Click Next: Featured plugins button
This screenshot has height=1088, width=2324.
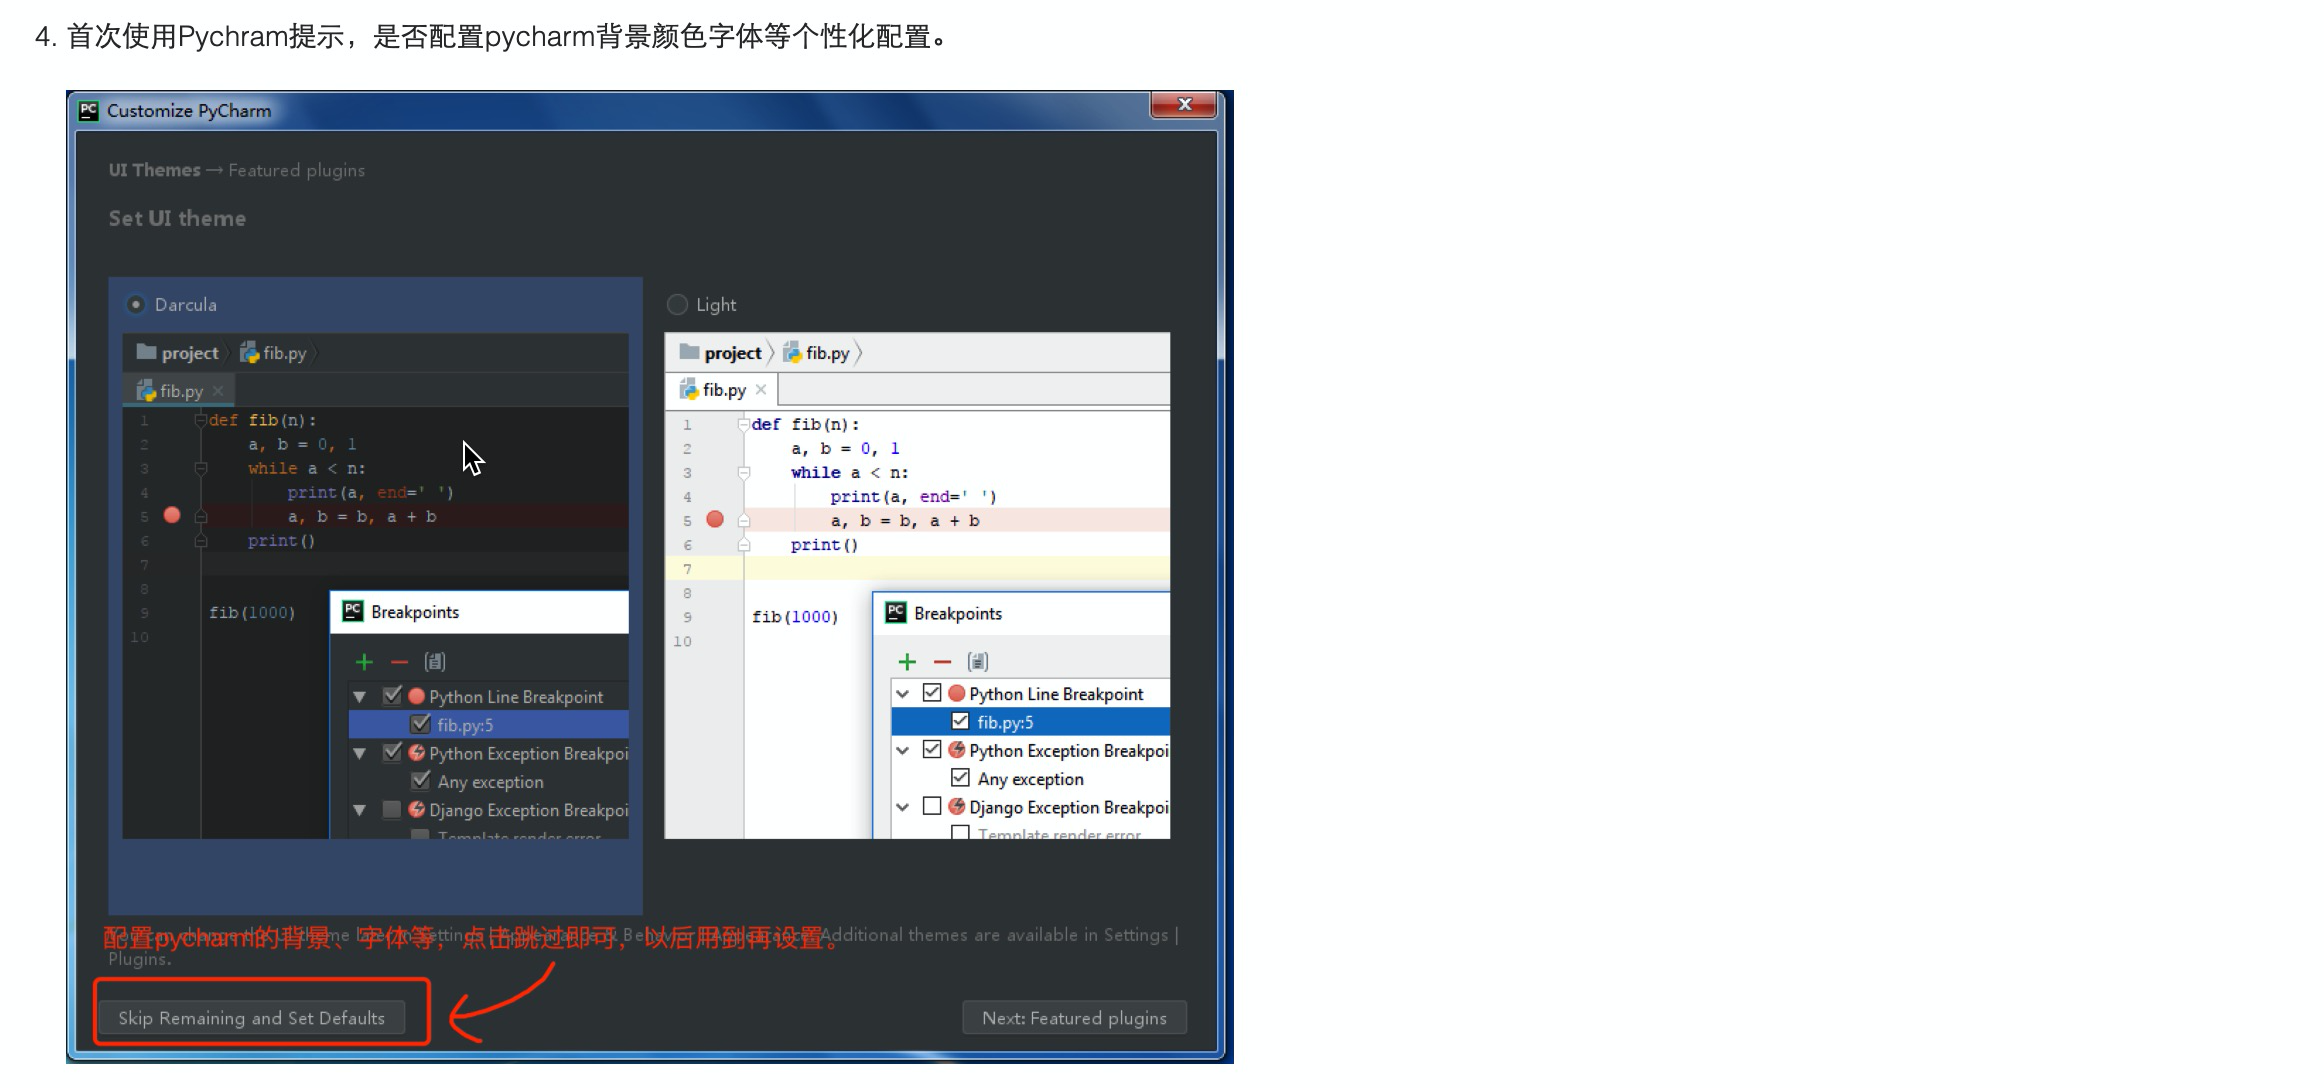coord(1074,1017)
